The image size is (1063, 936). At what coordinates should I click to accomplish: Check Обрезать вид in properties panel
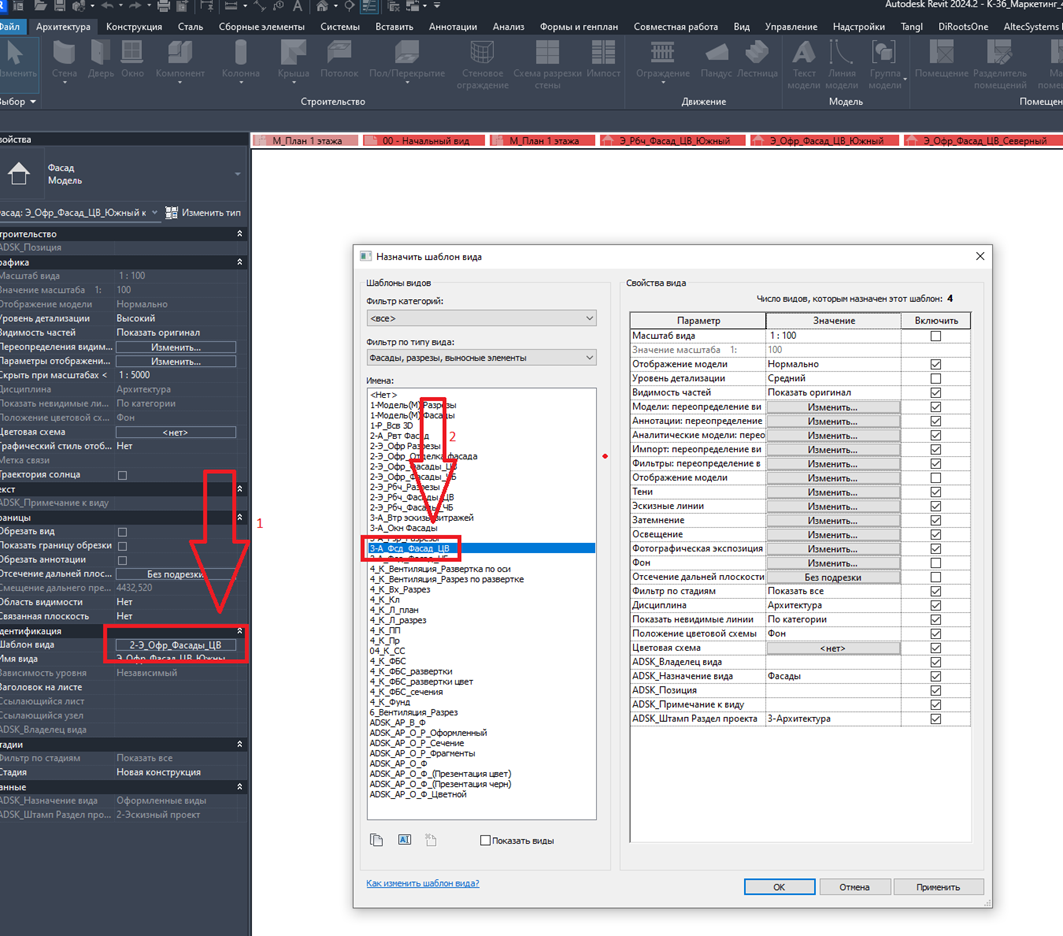tap(123, 532)
